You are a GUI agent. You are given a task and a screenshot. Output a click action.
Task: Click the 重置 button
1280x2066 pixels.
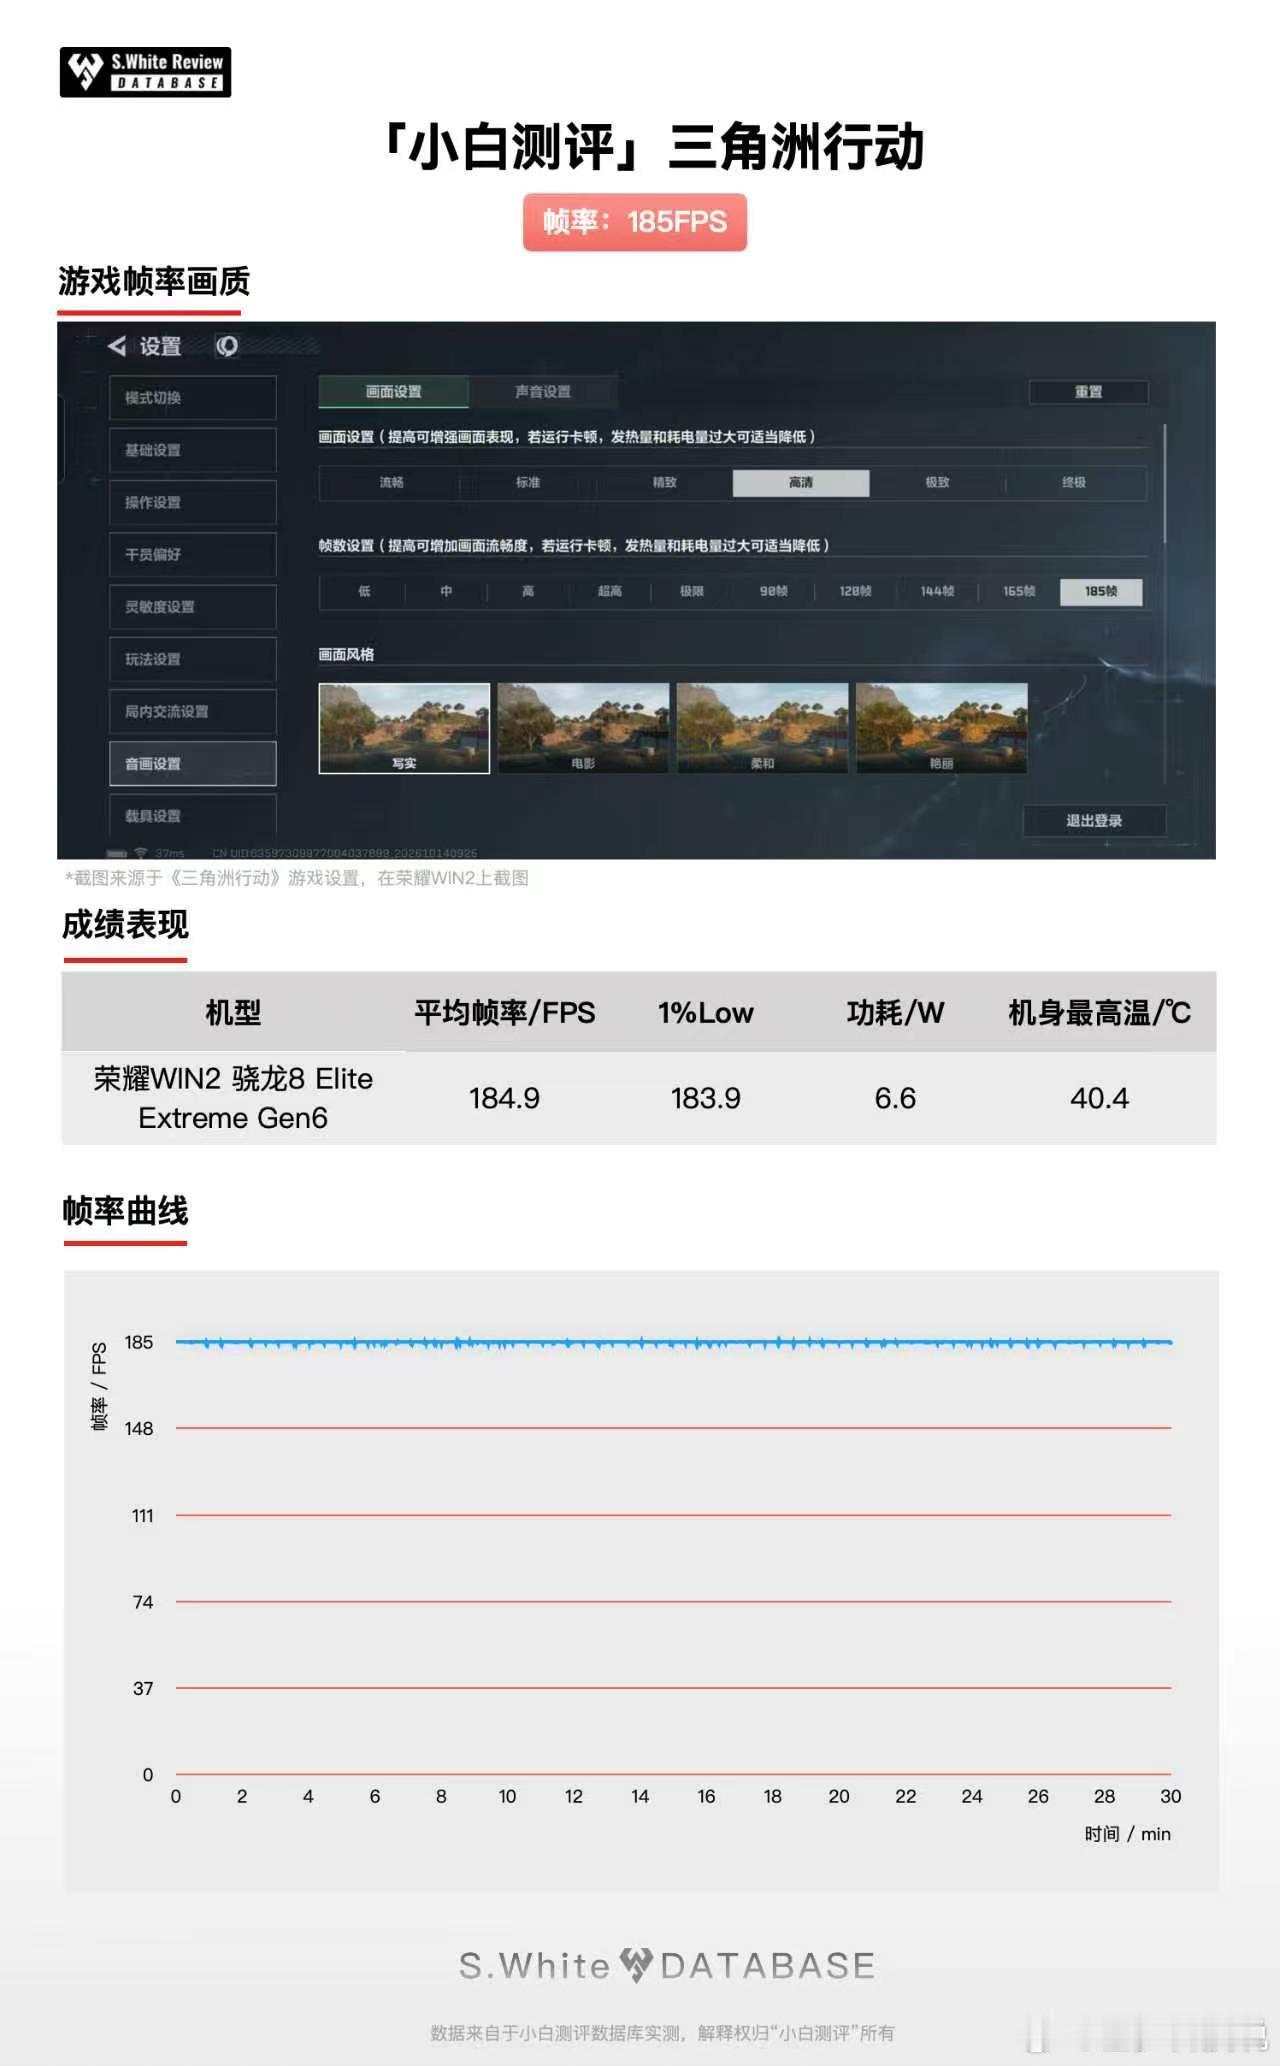(1088, 392)
